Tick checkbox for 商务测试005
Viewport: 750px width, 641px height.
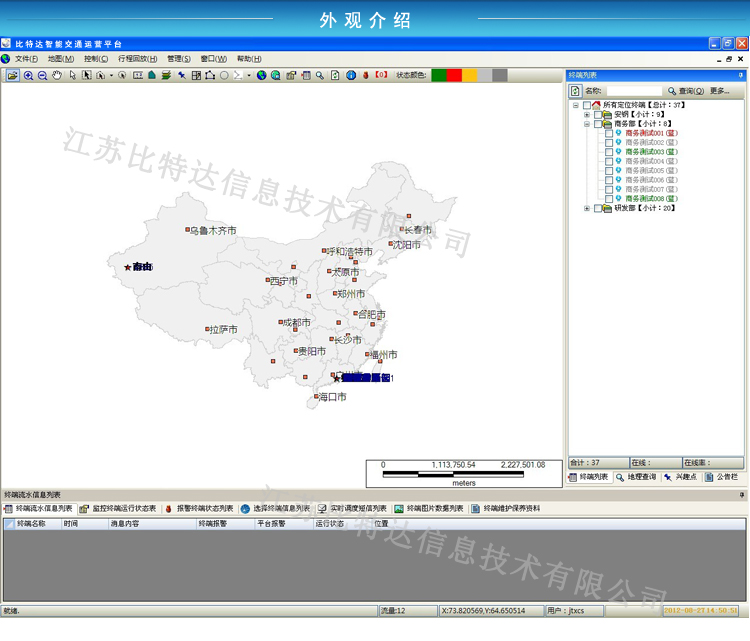[609, 170]
